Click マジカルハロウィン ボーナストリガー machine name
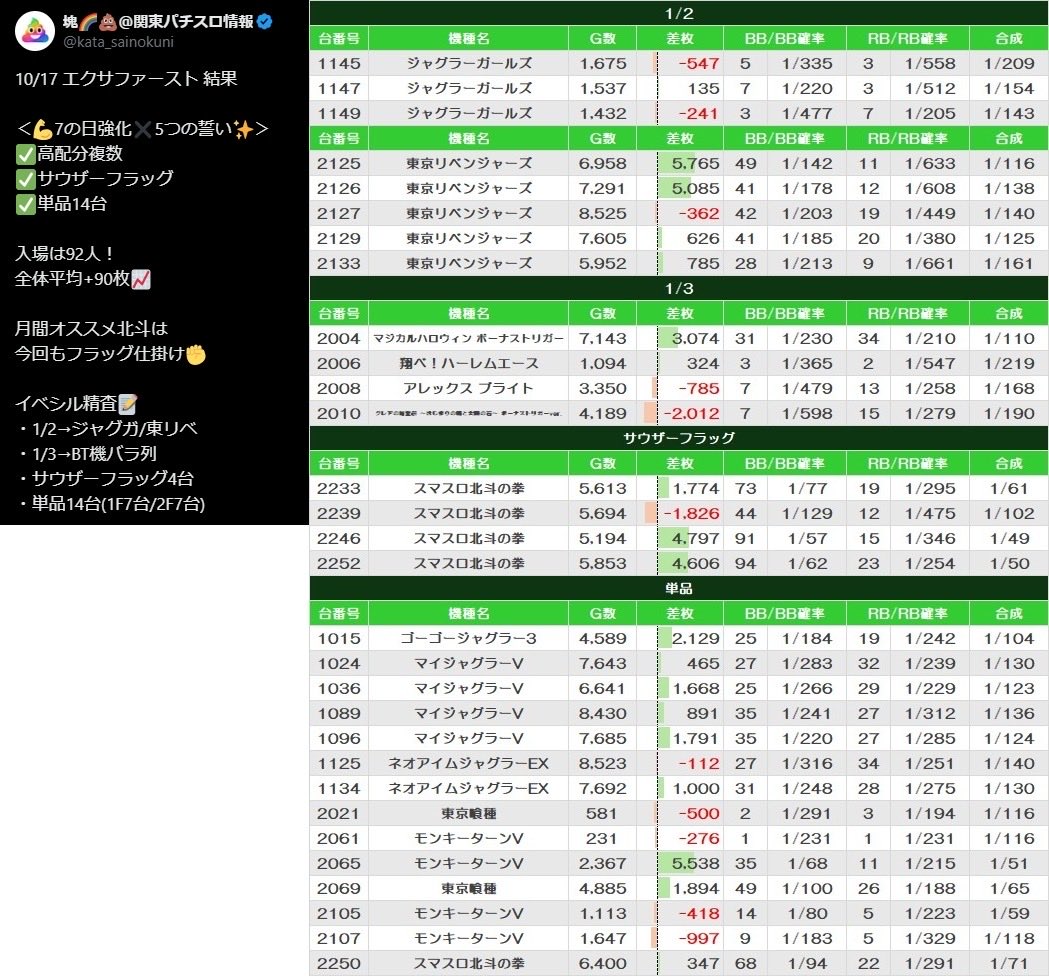This screenshot has height=976, width=1049. (x=468, y=338)
